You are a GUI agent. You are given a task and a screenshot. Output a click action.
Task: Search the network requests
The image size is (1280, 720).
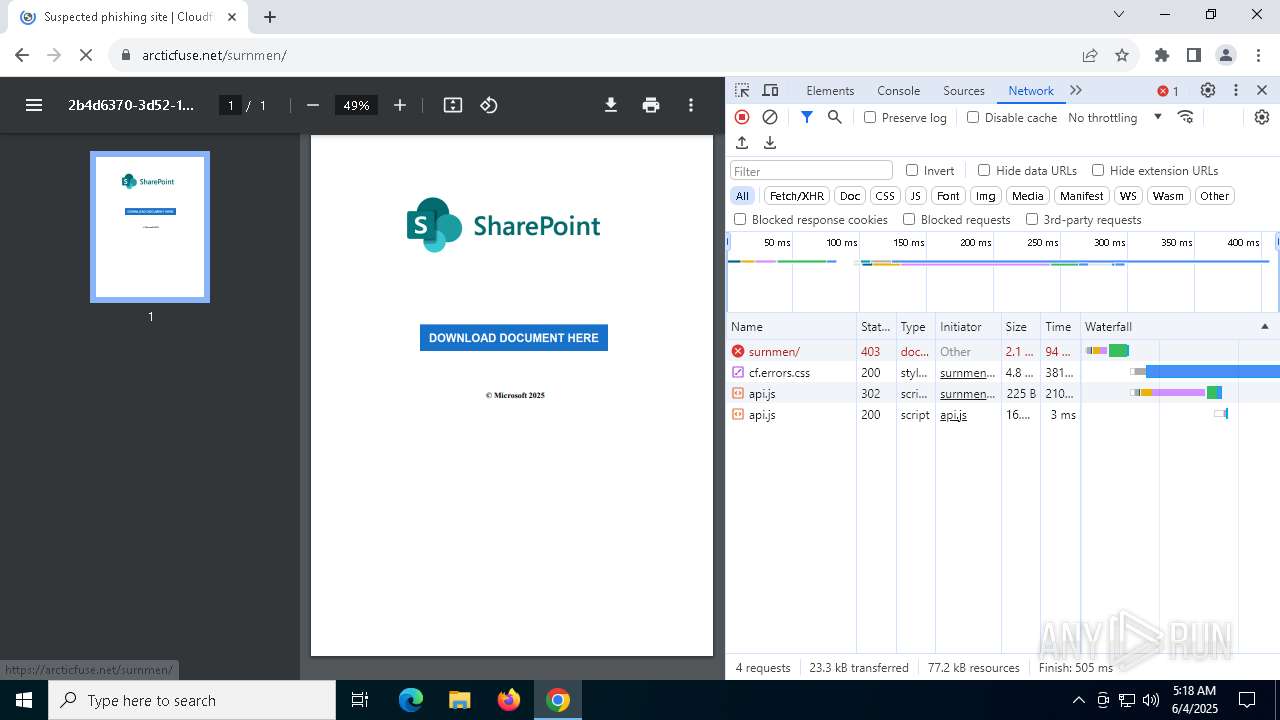click(x=835, y=117)
